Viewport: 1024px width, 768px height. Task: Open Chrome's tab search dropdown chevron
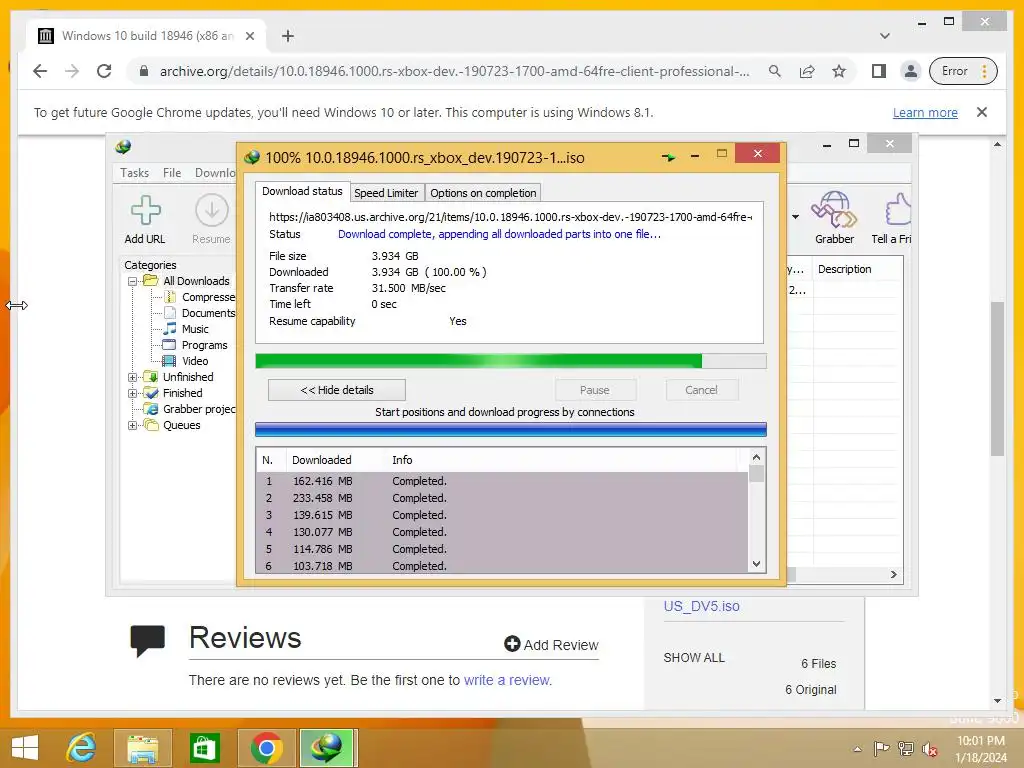tap(884, 36)
